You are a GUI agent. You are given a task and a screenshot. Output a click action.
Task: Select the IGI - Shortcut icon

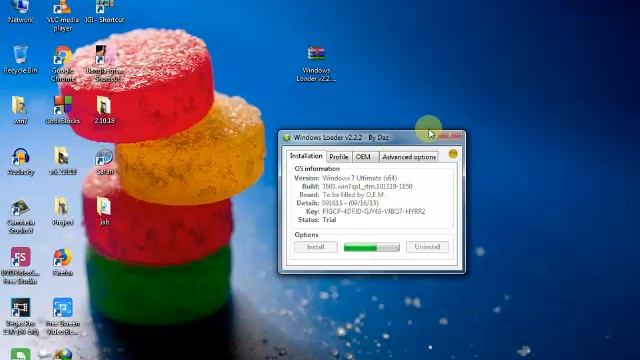pyautogui.click(x=104, y=11)
